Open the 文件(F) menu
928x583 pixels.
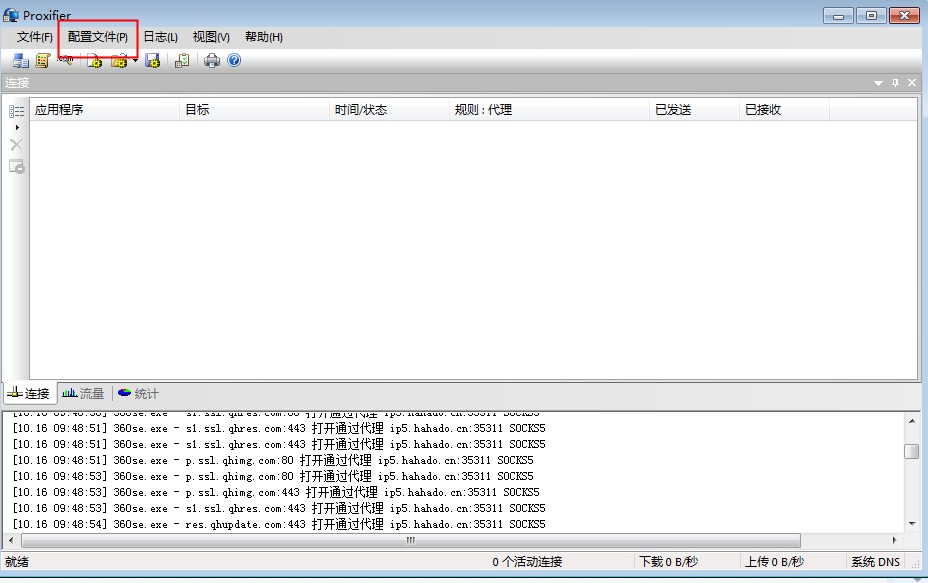pos(34,37)
